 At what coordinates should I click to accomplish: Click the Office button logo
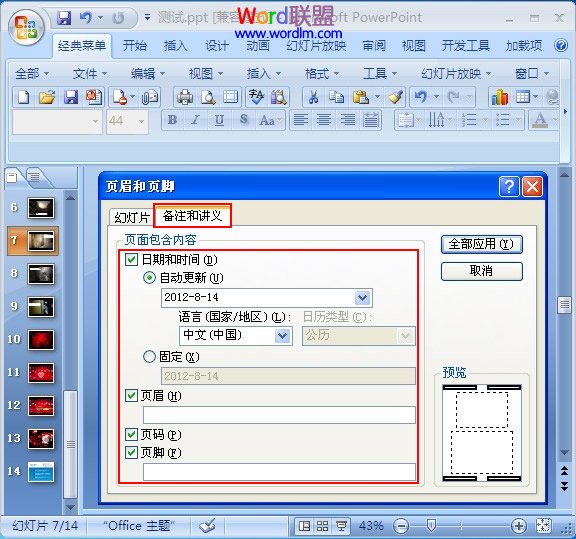(26, 28)
